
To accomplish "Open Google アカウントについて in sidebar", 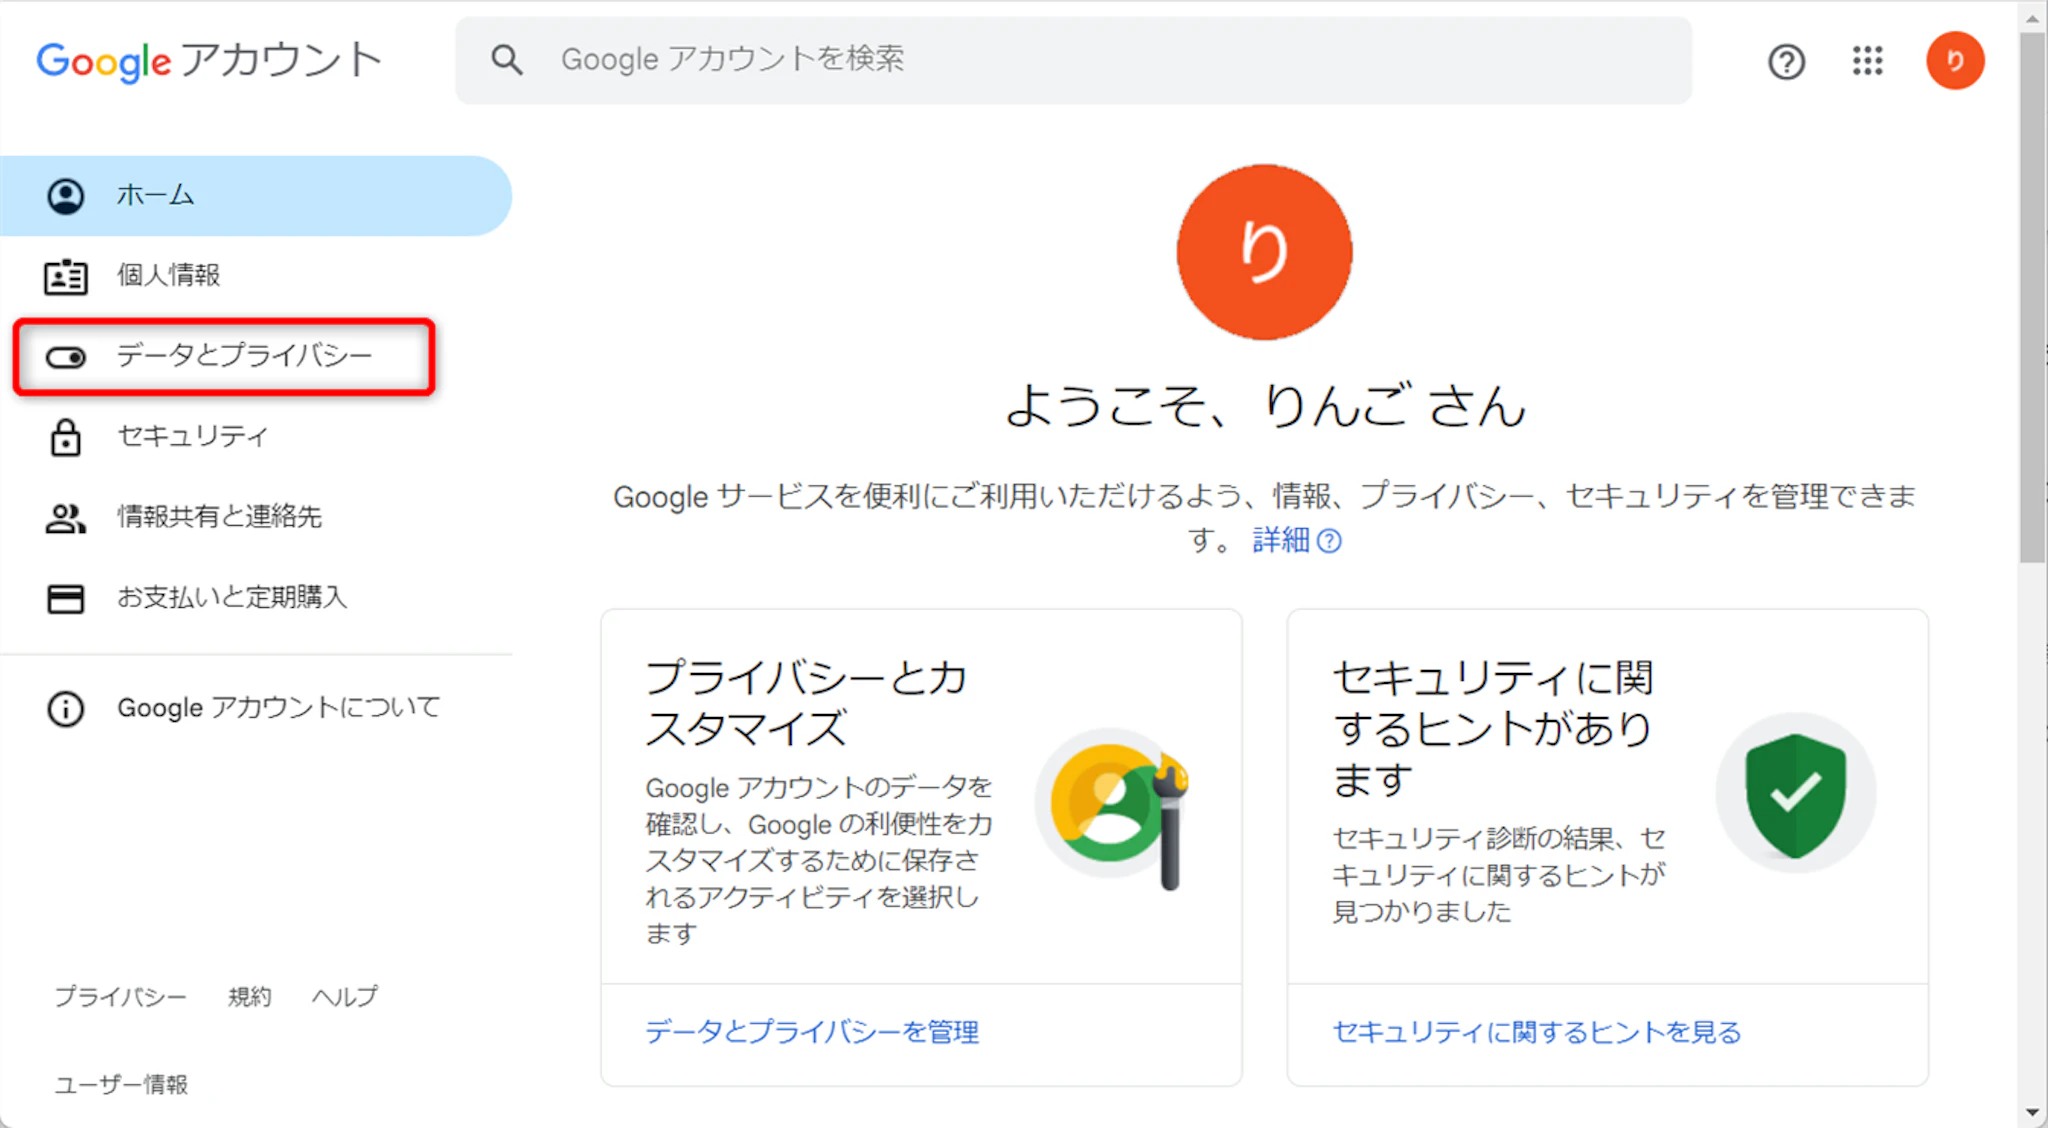I will coord(278,708).
